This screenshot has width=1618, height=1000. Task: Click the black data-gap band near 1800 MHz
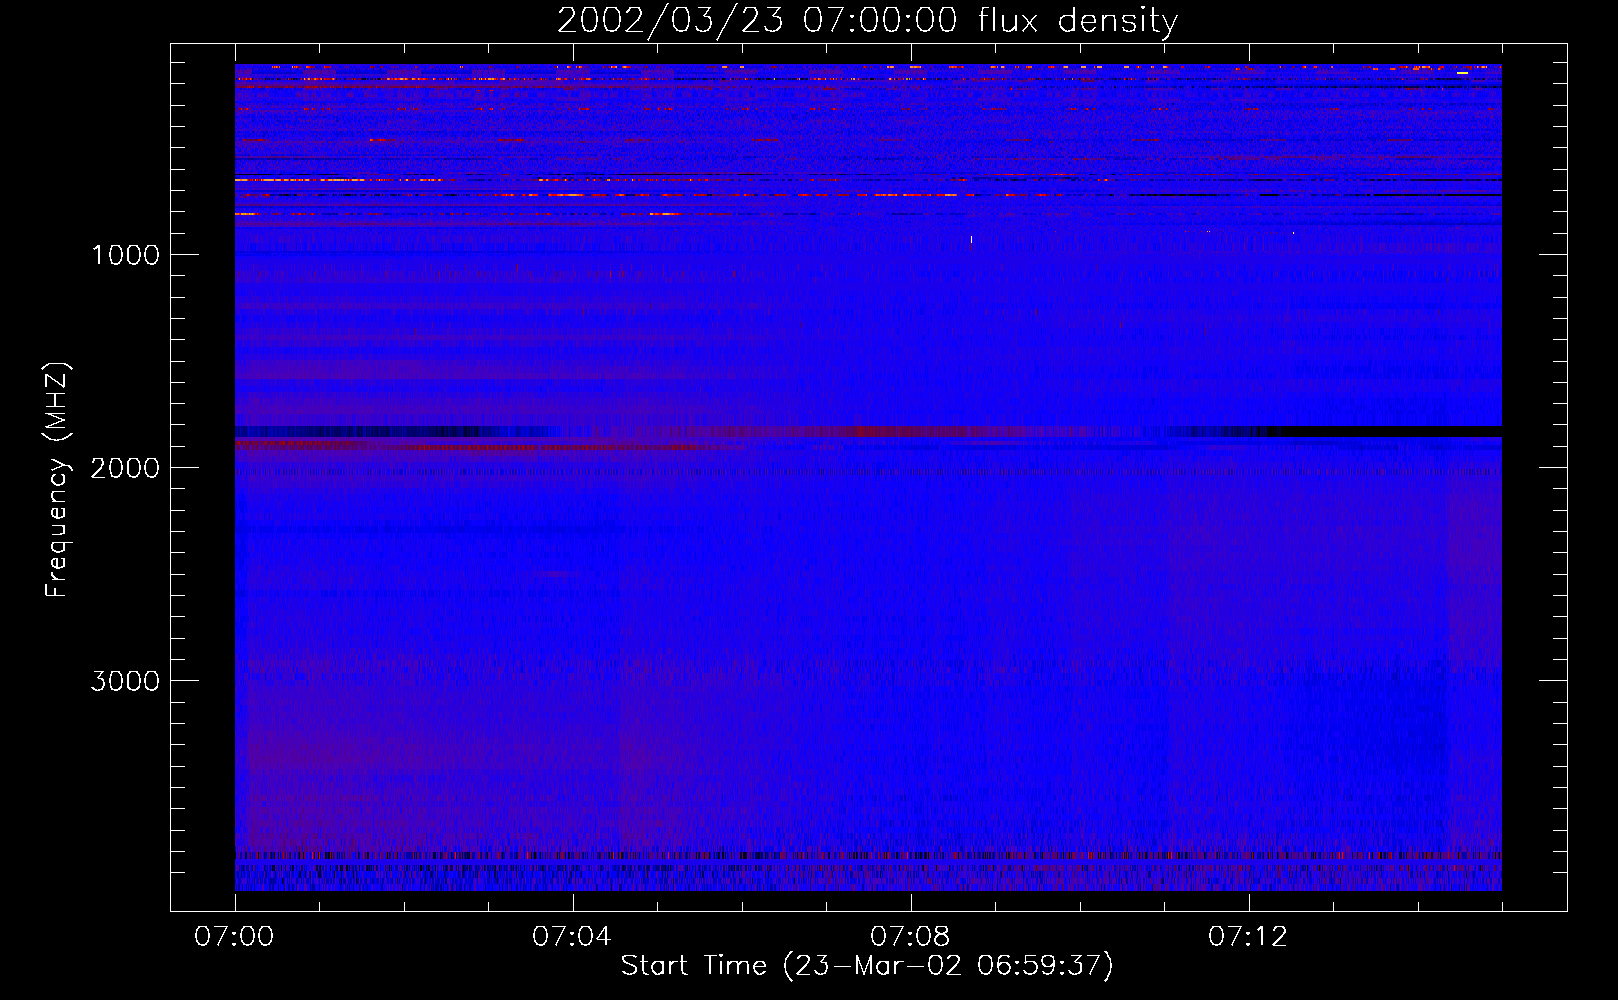click(x=1385, y=431)
